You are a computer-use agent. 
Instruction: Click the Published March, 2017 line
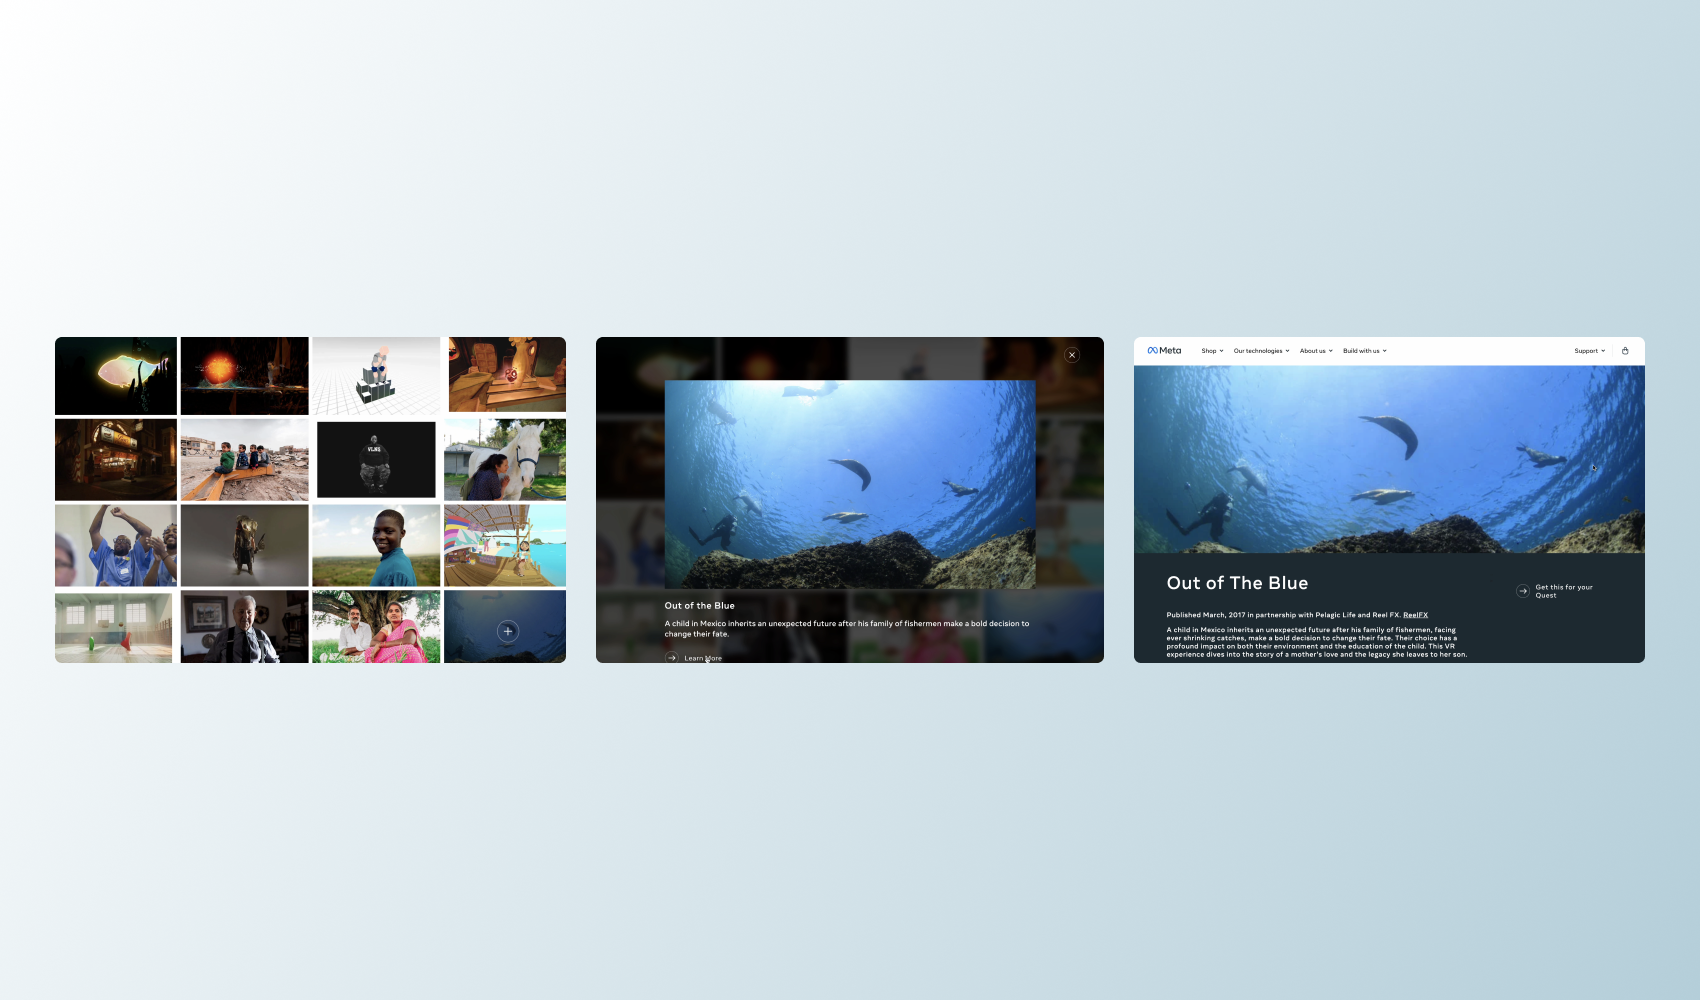pyautogui.click(x=1297, y=615)
